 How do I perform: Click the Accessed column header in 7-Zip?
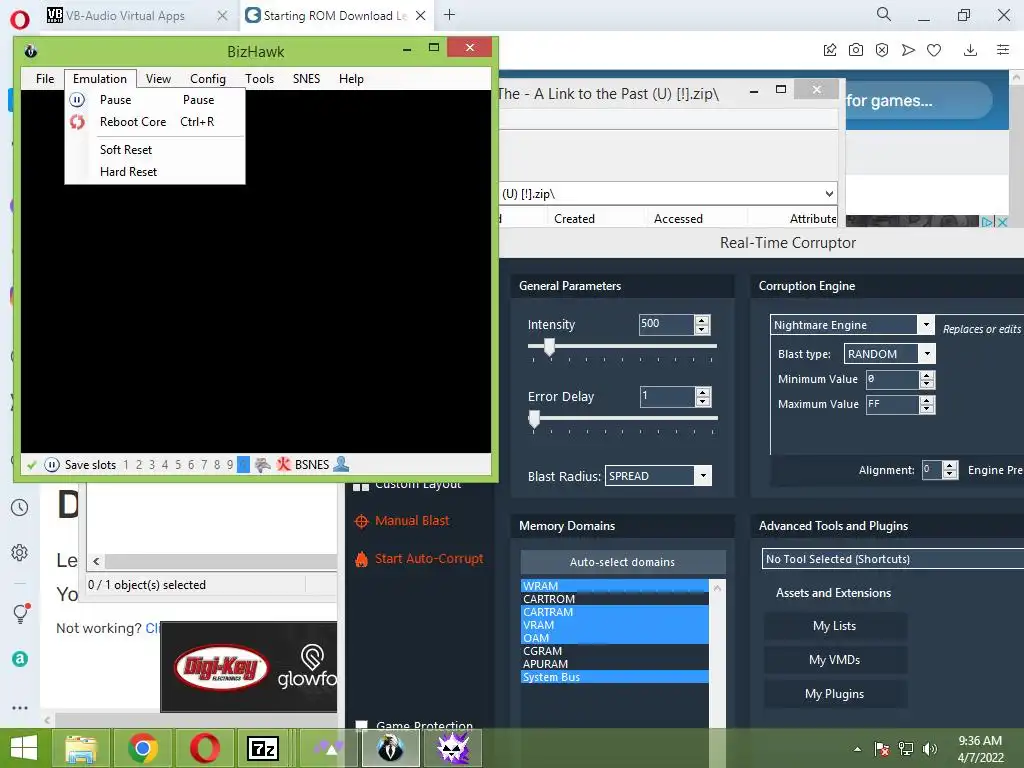pos(678,219)
